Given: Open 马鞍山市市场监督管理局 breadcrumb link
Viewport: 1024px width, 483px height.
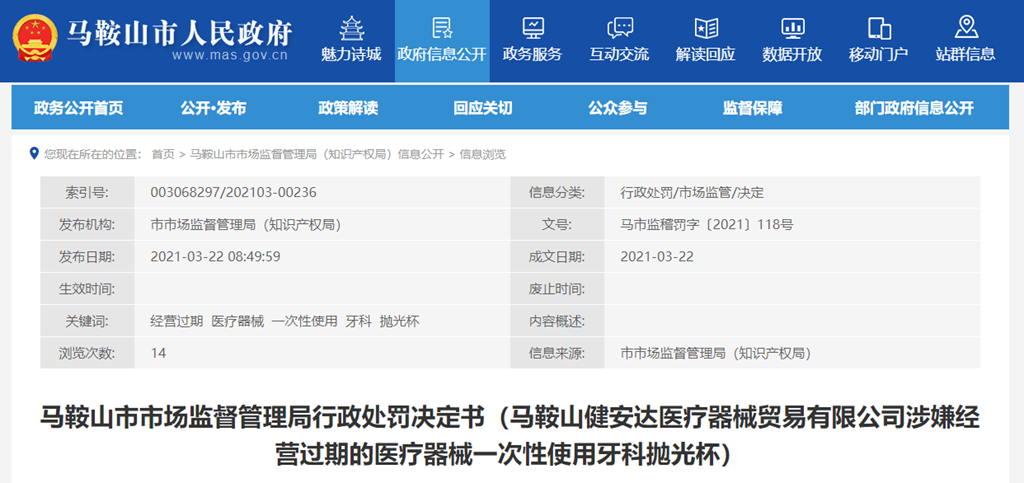Looking at the screenshot, I should point(317,155).
